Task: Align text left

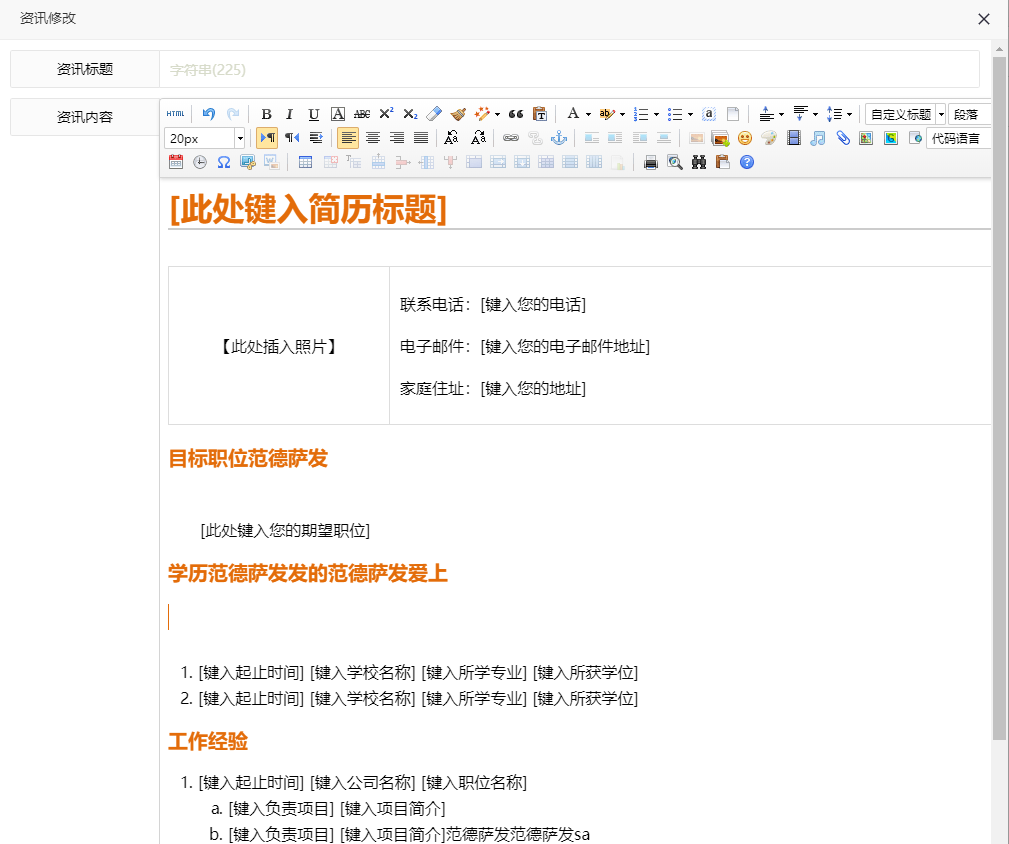Action: tap(348, 138)
